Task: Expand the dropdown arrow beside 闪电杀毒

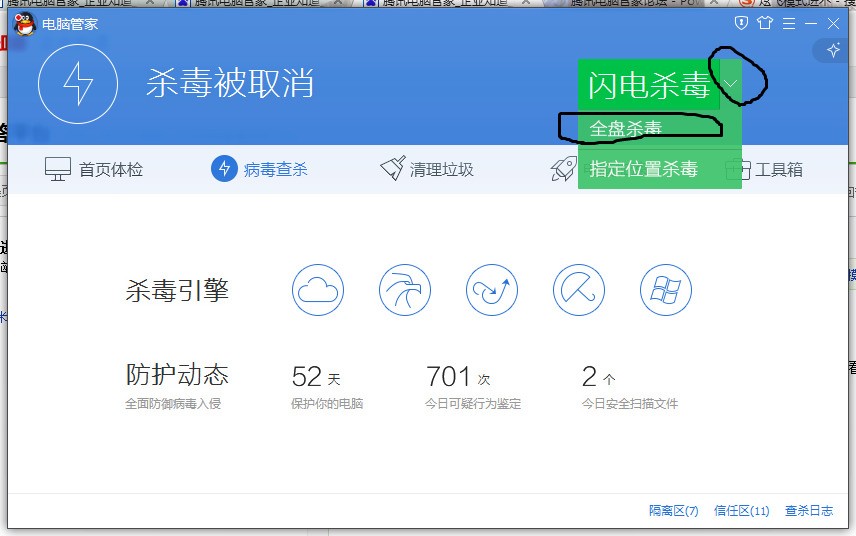Action: tap(731, 84)
